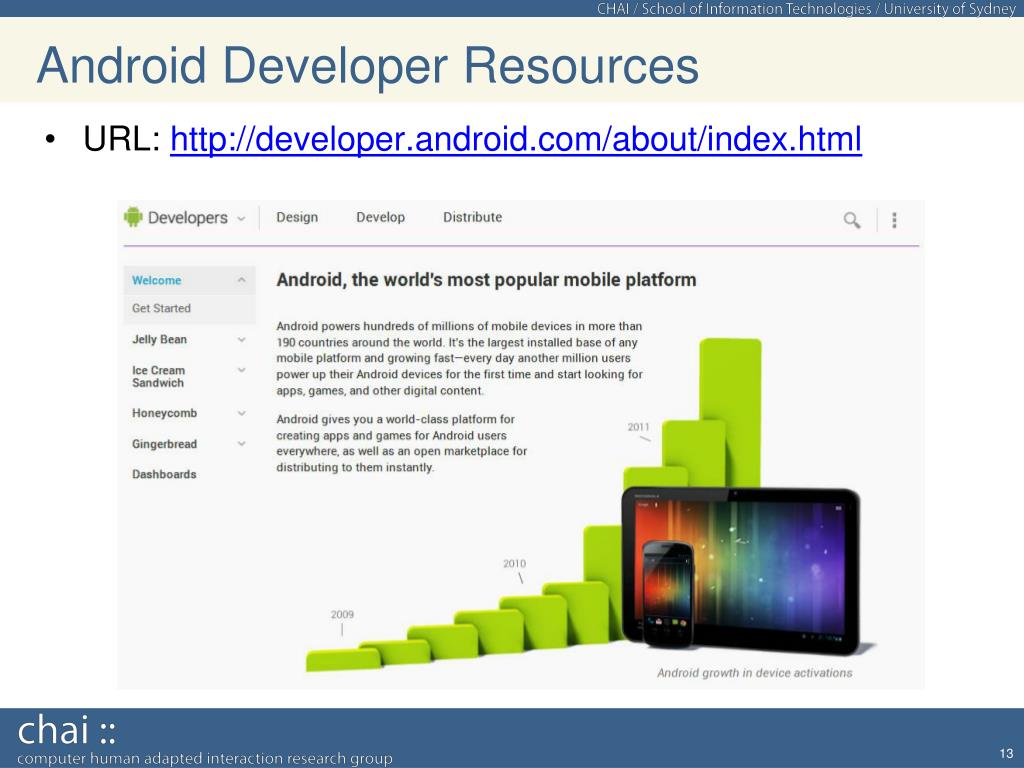Switch to the Distribute tab
This screenshot has height=768, width=1024.
click(x=472, y=217)
